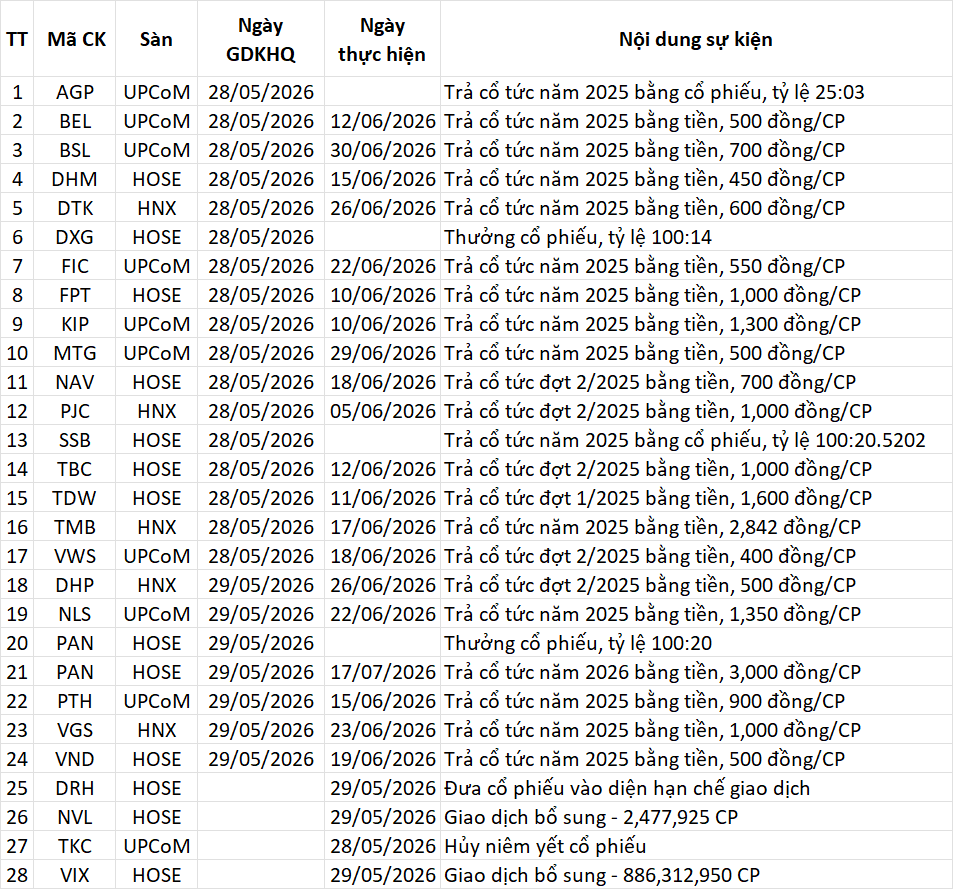953x889 pixels.
Task: Select the Nội dung sự kiện header
Action: (x=695, y=39)
